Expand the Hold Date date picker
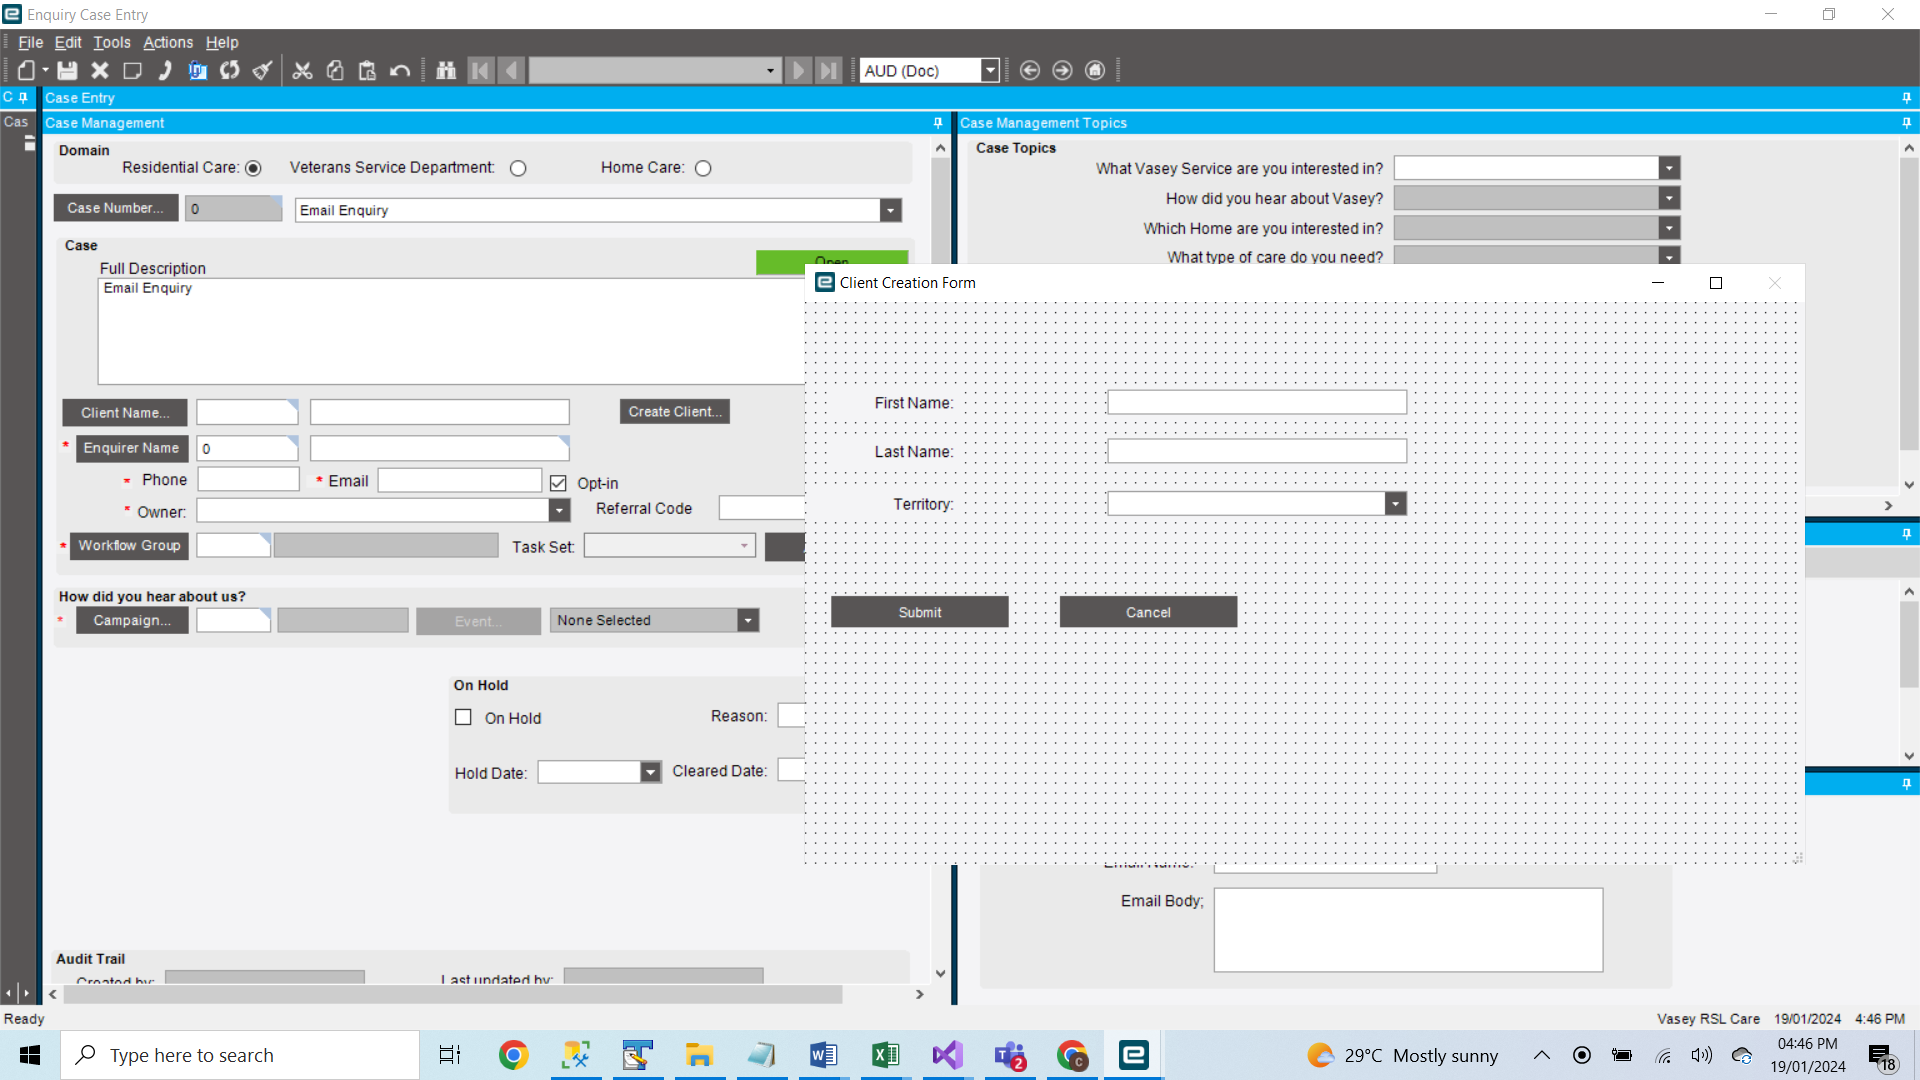 click(651, 771)
